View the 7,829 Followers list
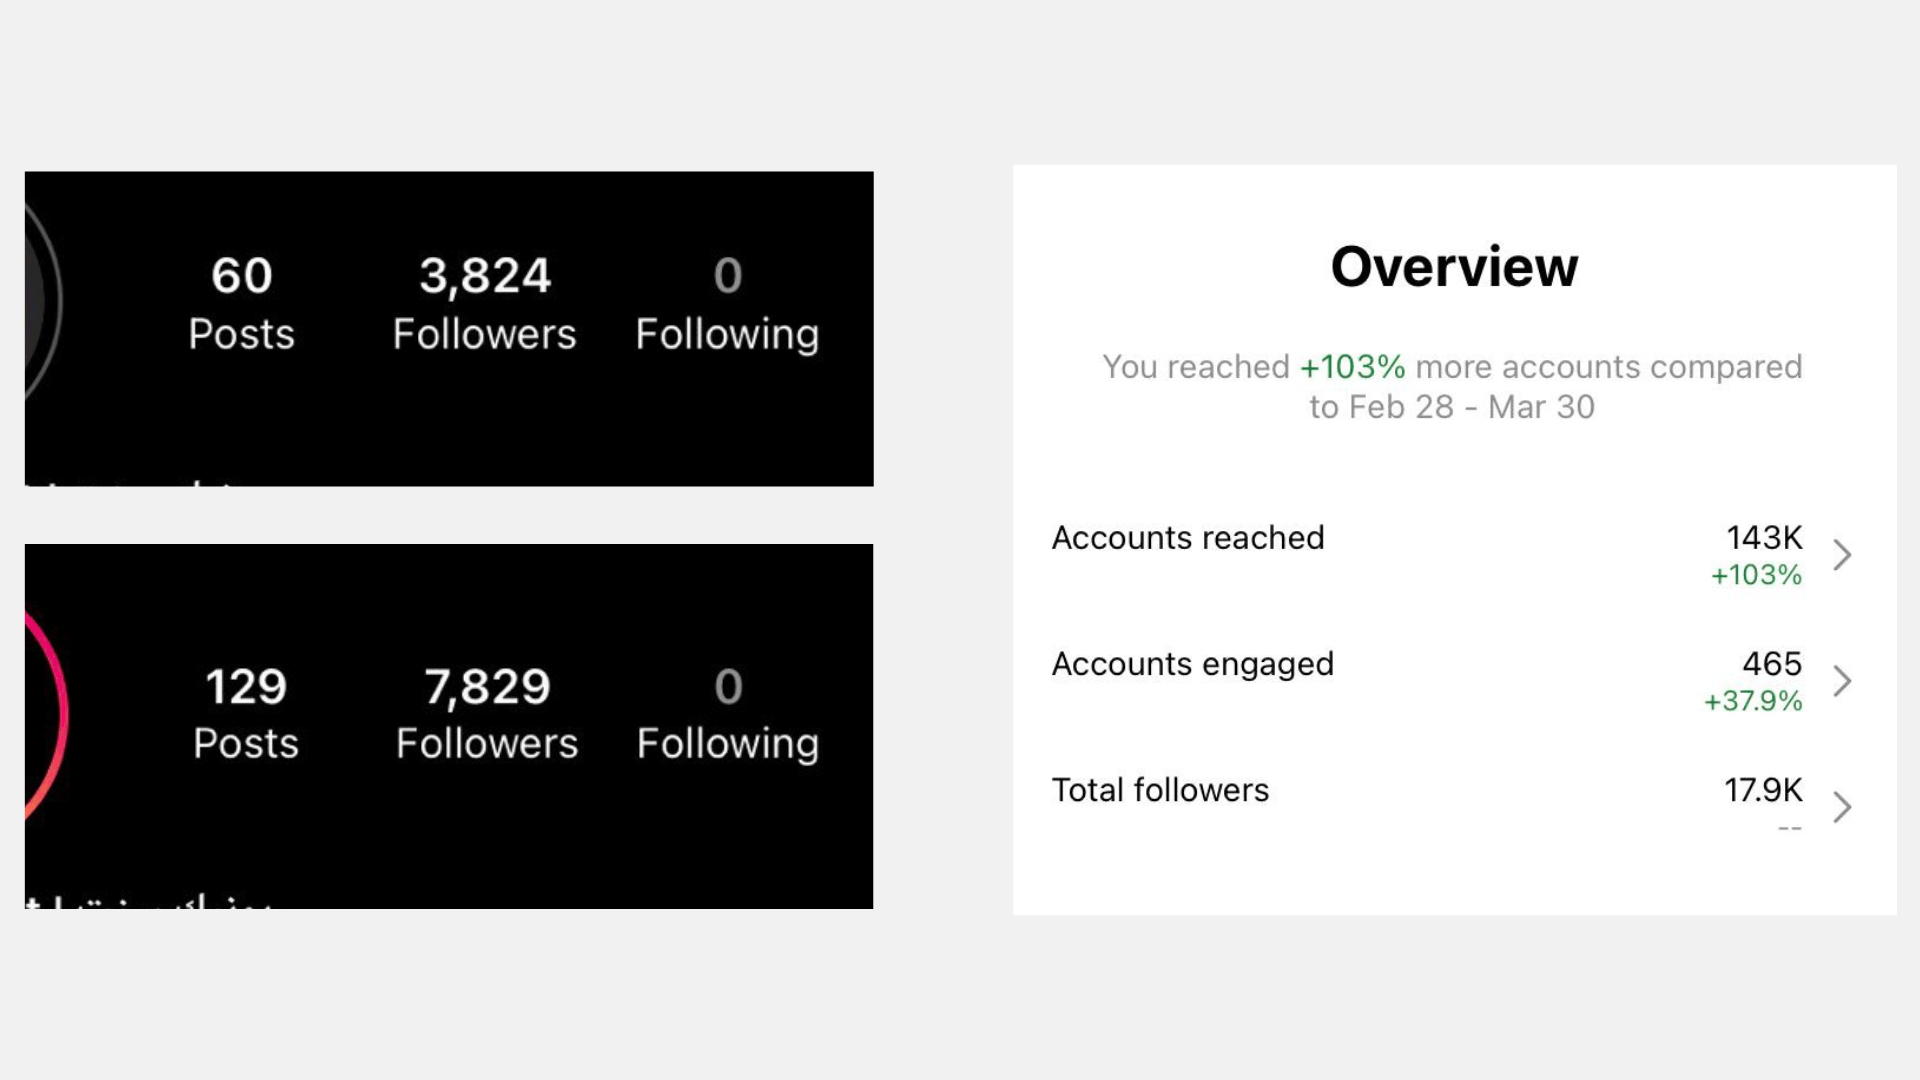The width and height of the screenshot is (1920, 1080). [x=487, y=714]
